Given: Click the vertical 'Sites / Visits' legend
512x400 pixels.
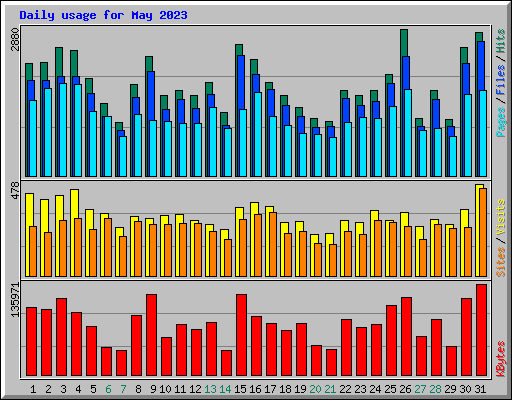Looking at the screenshot, I should (501, 238).
